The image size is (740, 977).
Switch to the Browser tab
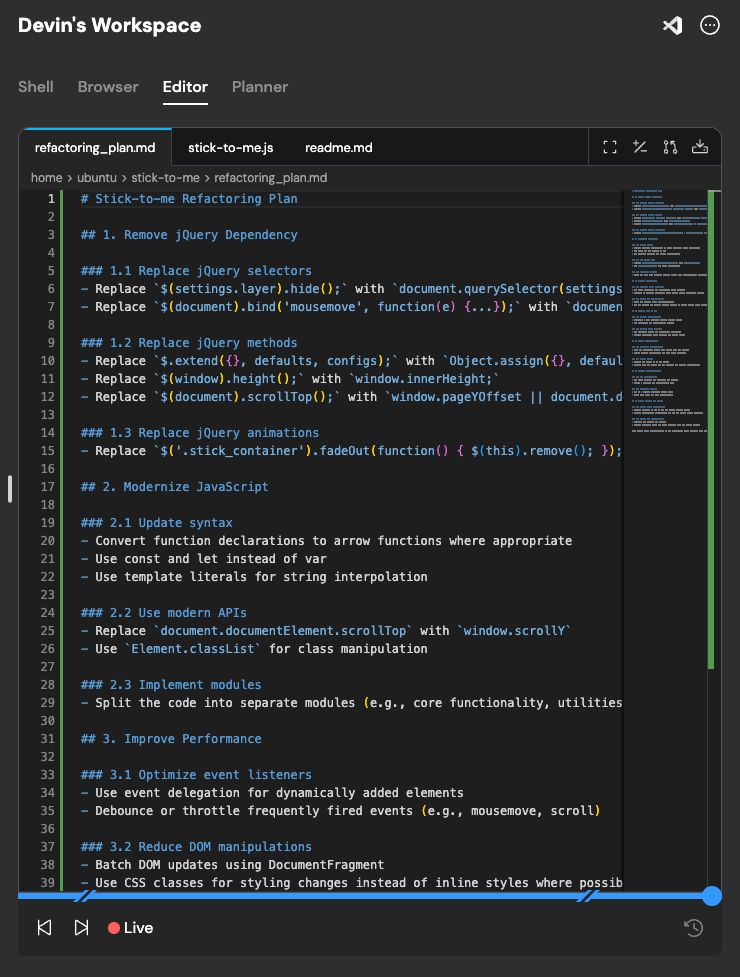108,87
